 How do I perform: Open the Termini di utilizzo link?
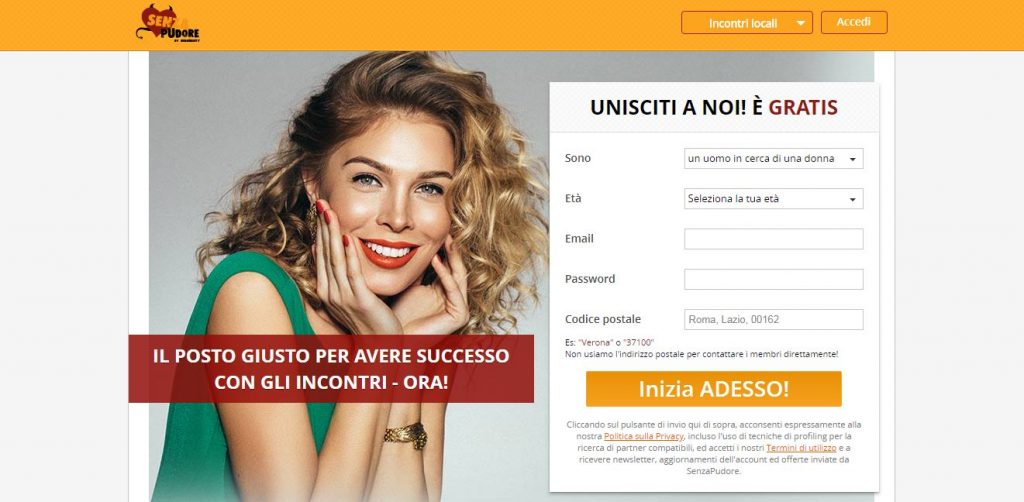801,448
